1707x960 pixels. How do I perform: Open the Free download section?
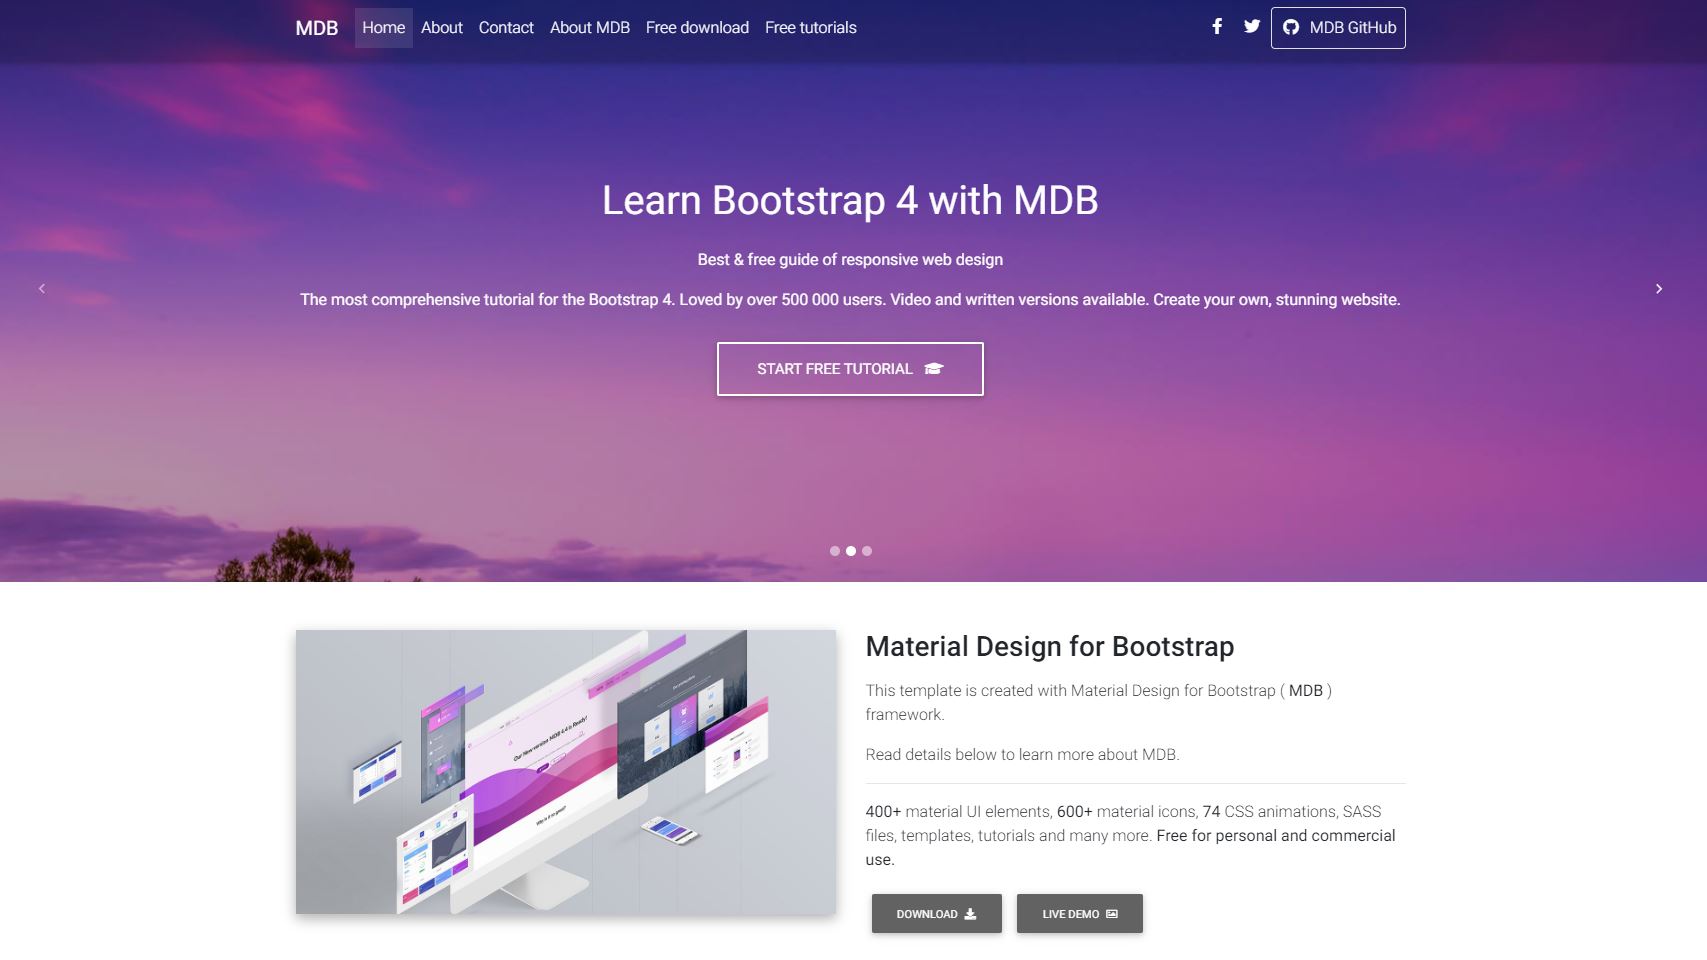coord(697,27)
